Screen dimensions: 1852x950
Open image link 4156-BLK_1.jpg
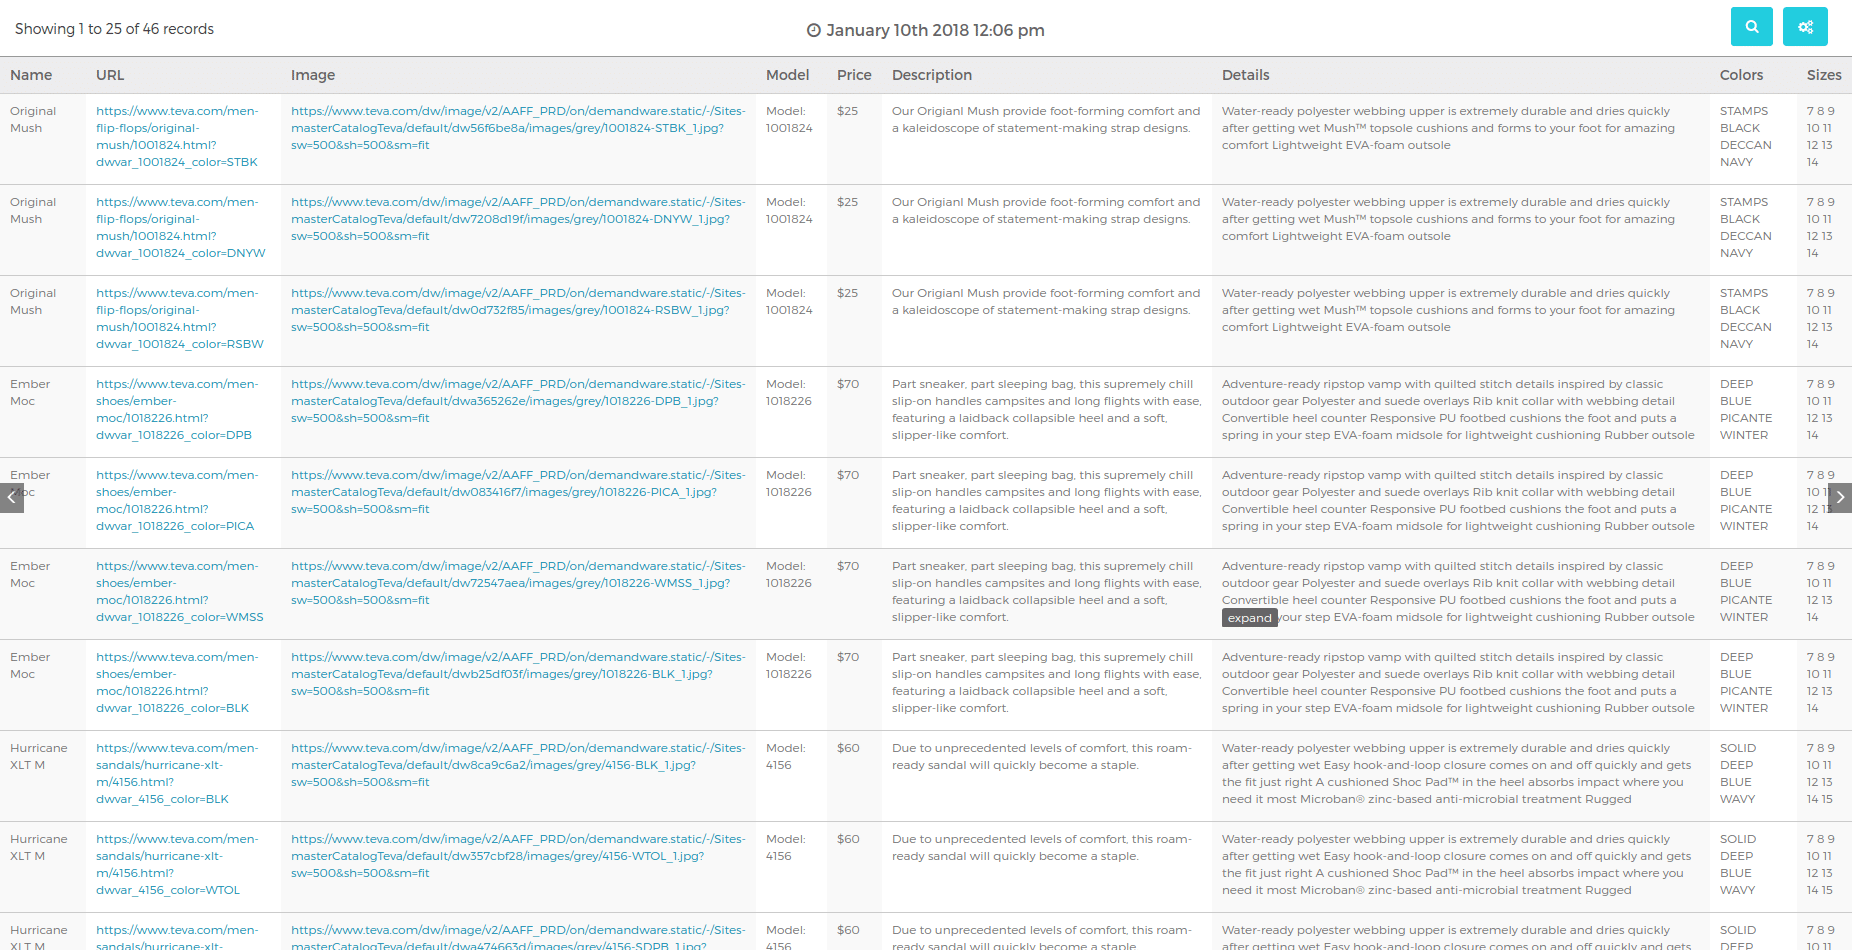(x=518, y=765)
